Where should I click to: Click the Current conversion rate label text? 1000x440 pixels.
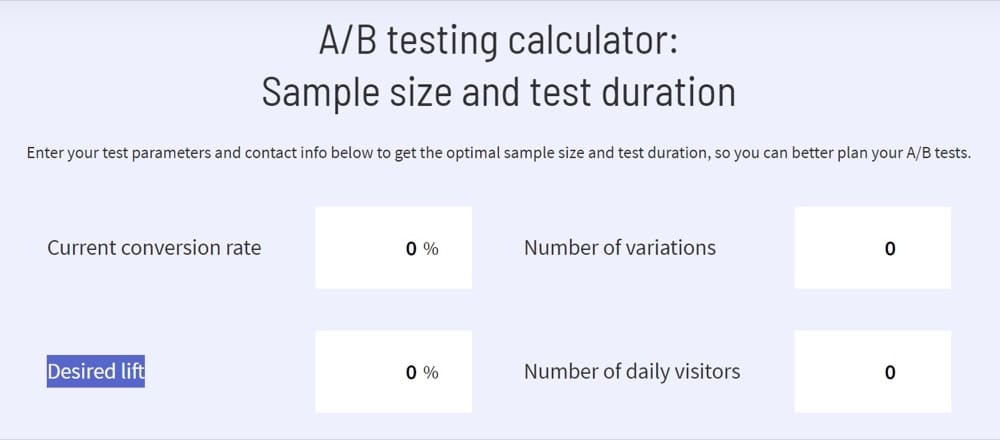154,247
